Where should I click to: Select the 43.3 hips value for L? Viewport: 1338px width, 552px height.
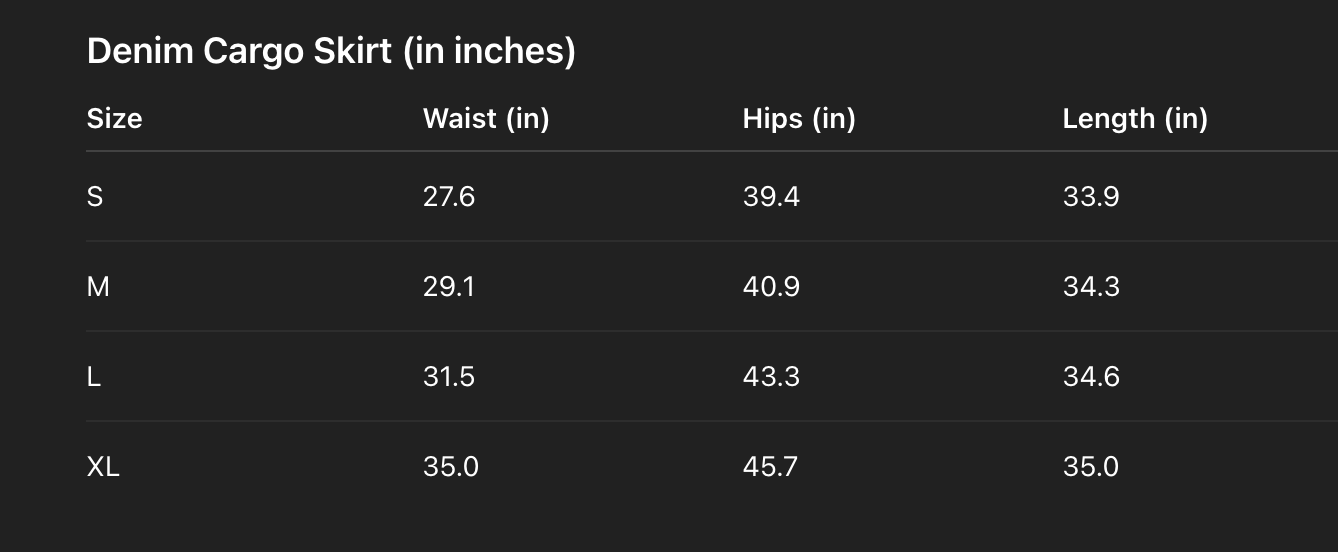[771, 377]
